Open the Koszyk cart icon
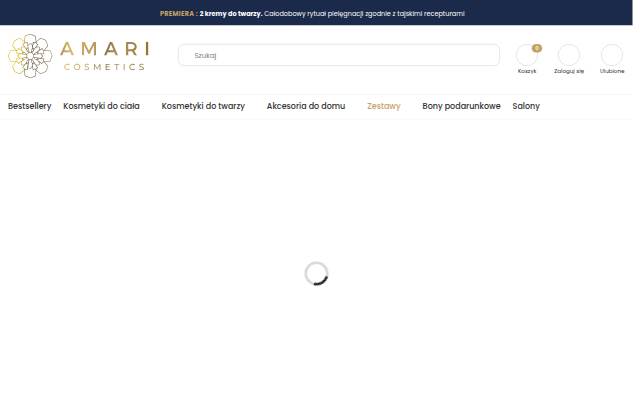 (527, 55)
